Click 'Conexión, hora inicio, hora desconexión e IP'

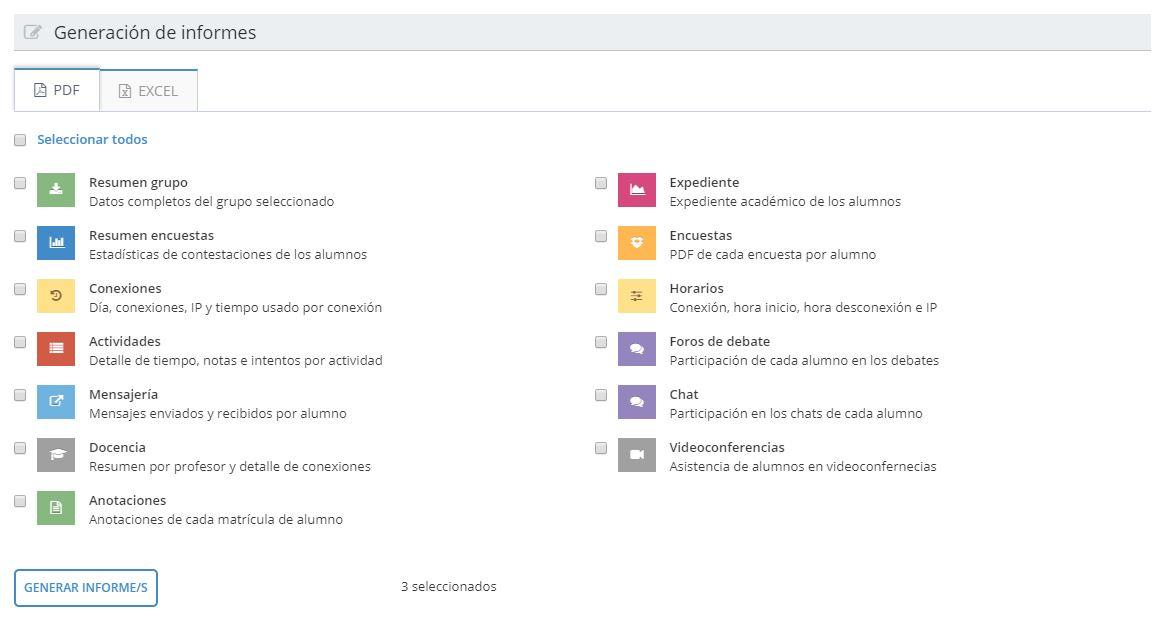coord(803,308)
